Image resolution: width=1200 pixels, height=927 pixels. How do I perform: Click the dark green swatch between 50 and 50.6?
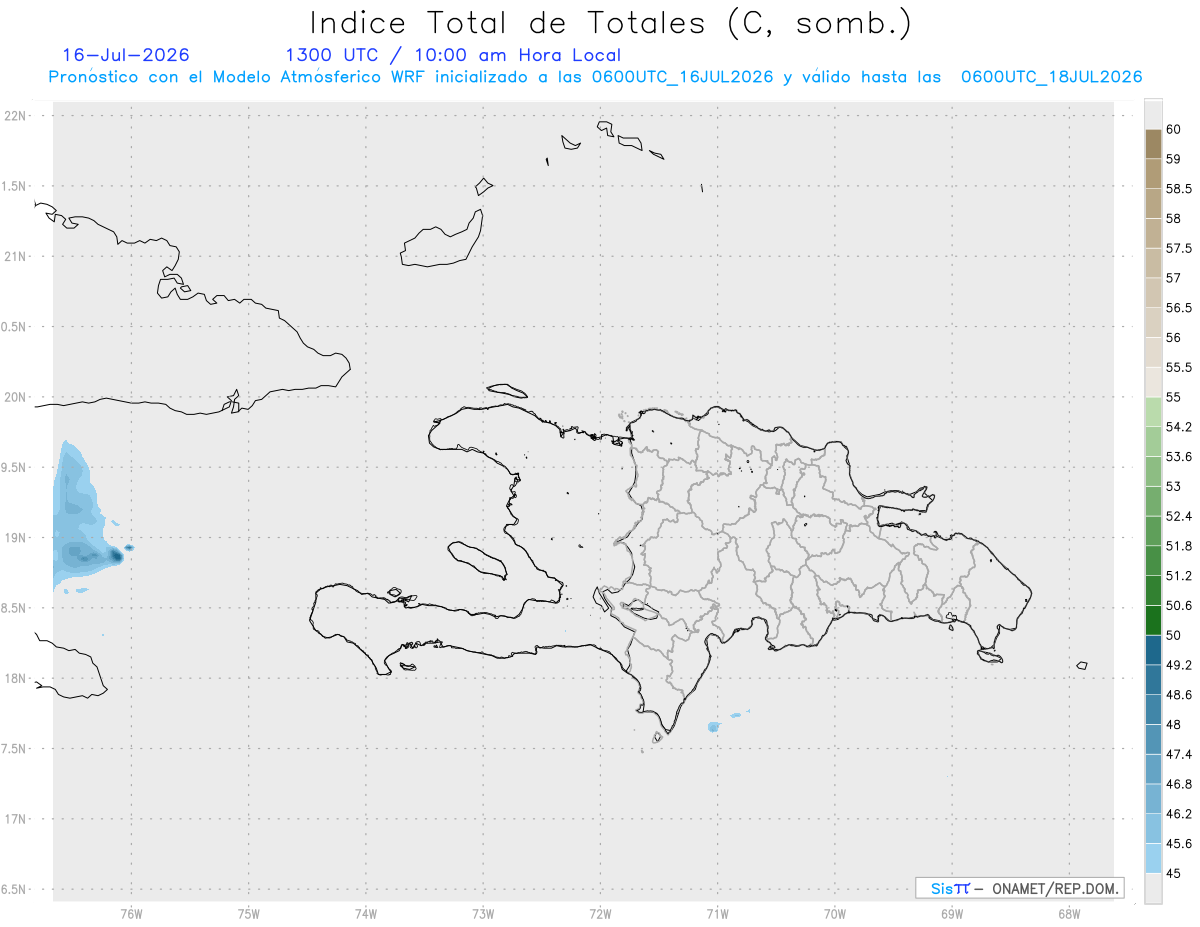1153,620
